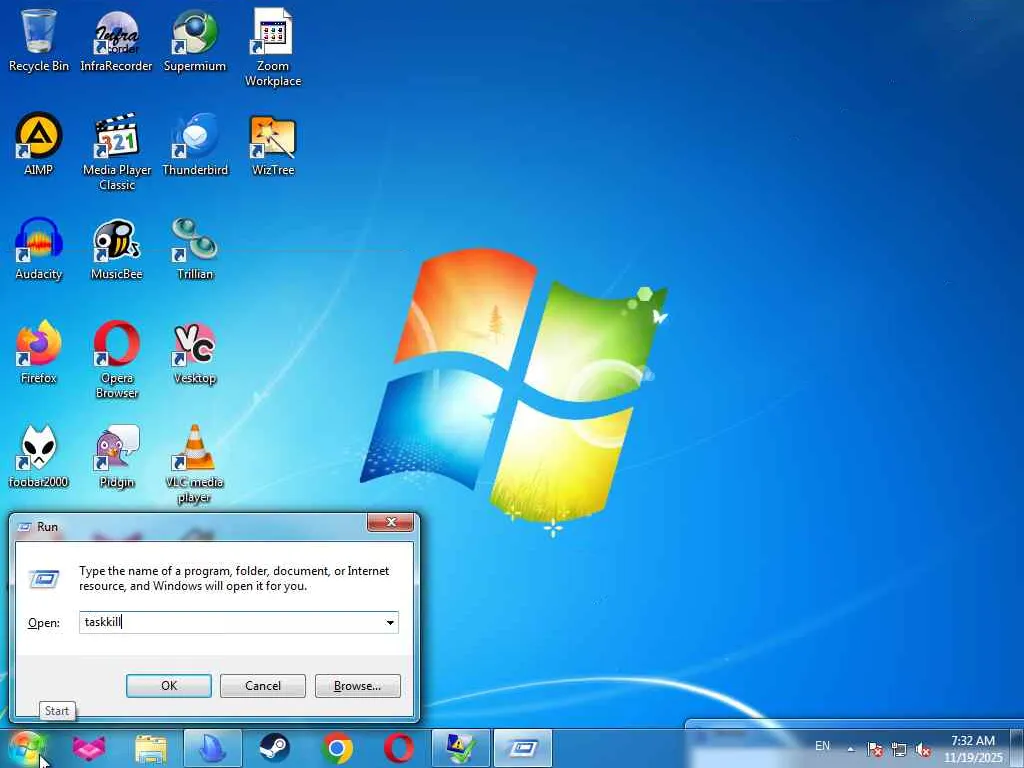Switch to the blue shark-fin taskbar app
Viewport: 1024px width, 768px height.
point(212,748)
